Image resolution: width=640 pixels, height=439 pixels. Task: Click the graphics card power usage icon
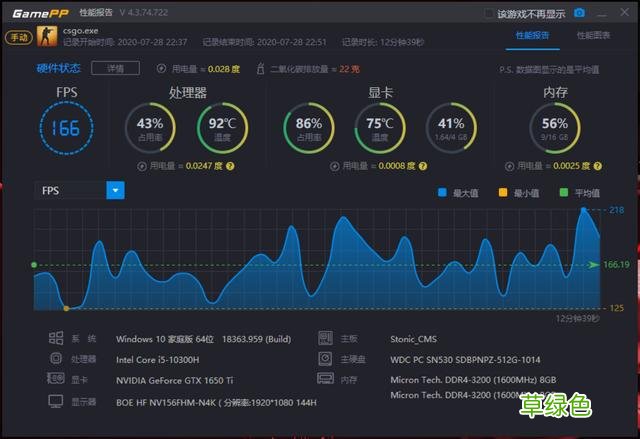pos(335,166)
